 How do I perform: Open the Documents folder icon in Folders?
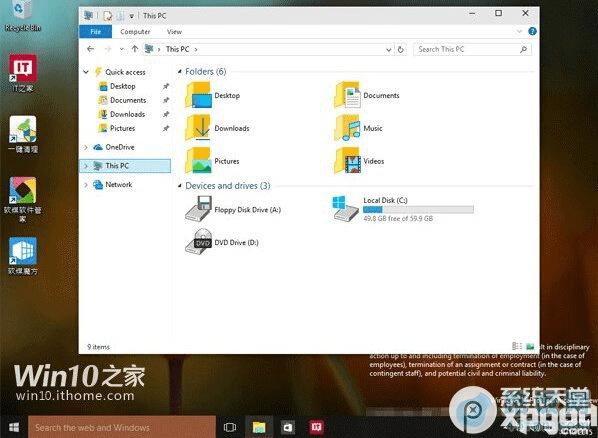(x=347, y=95)
